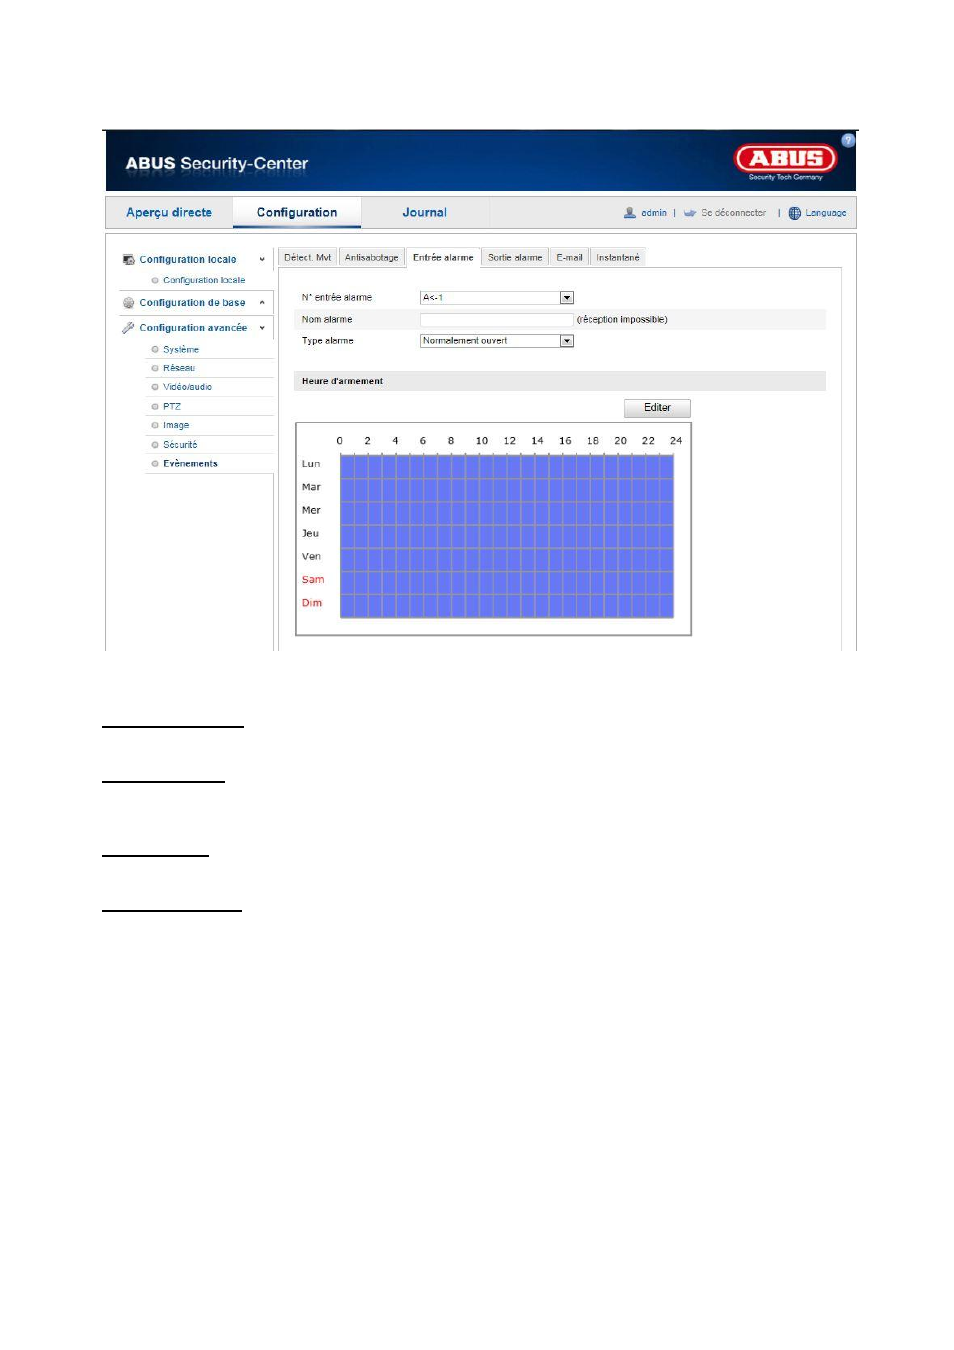954x1350 pixels.
Task: Click the Configuration locale monitor icon
Action: [128, 259]
